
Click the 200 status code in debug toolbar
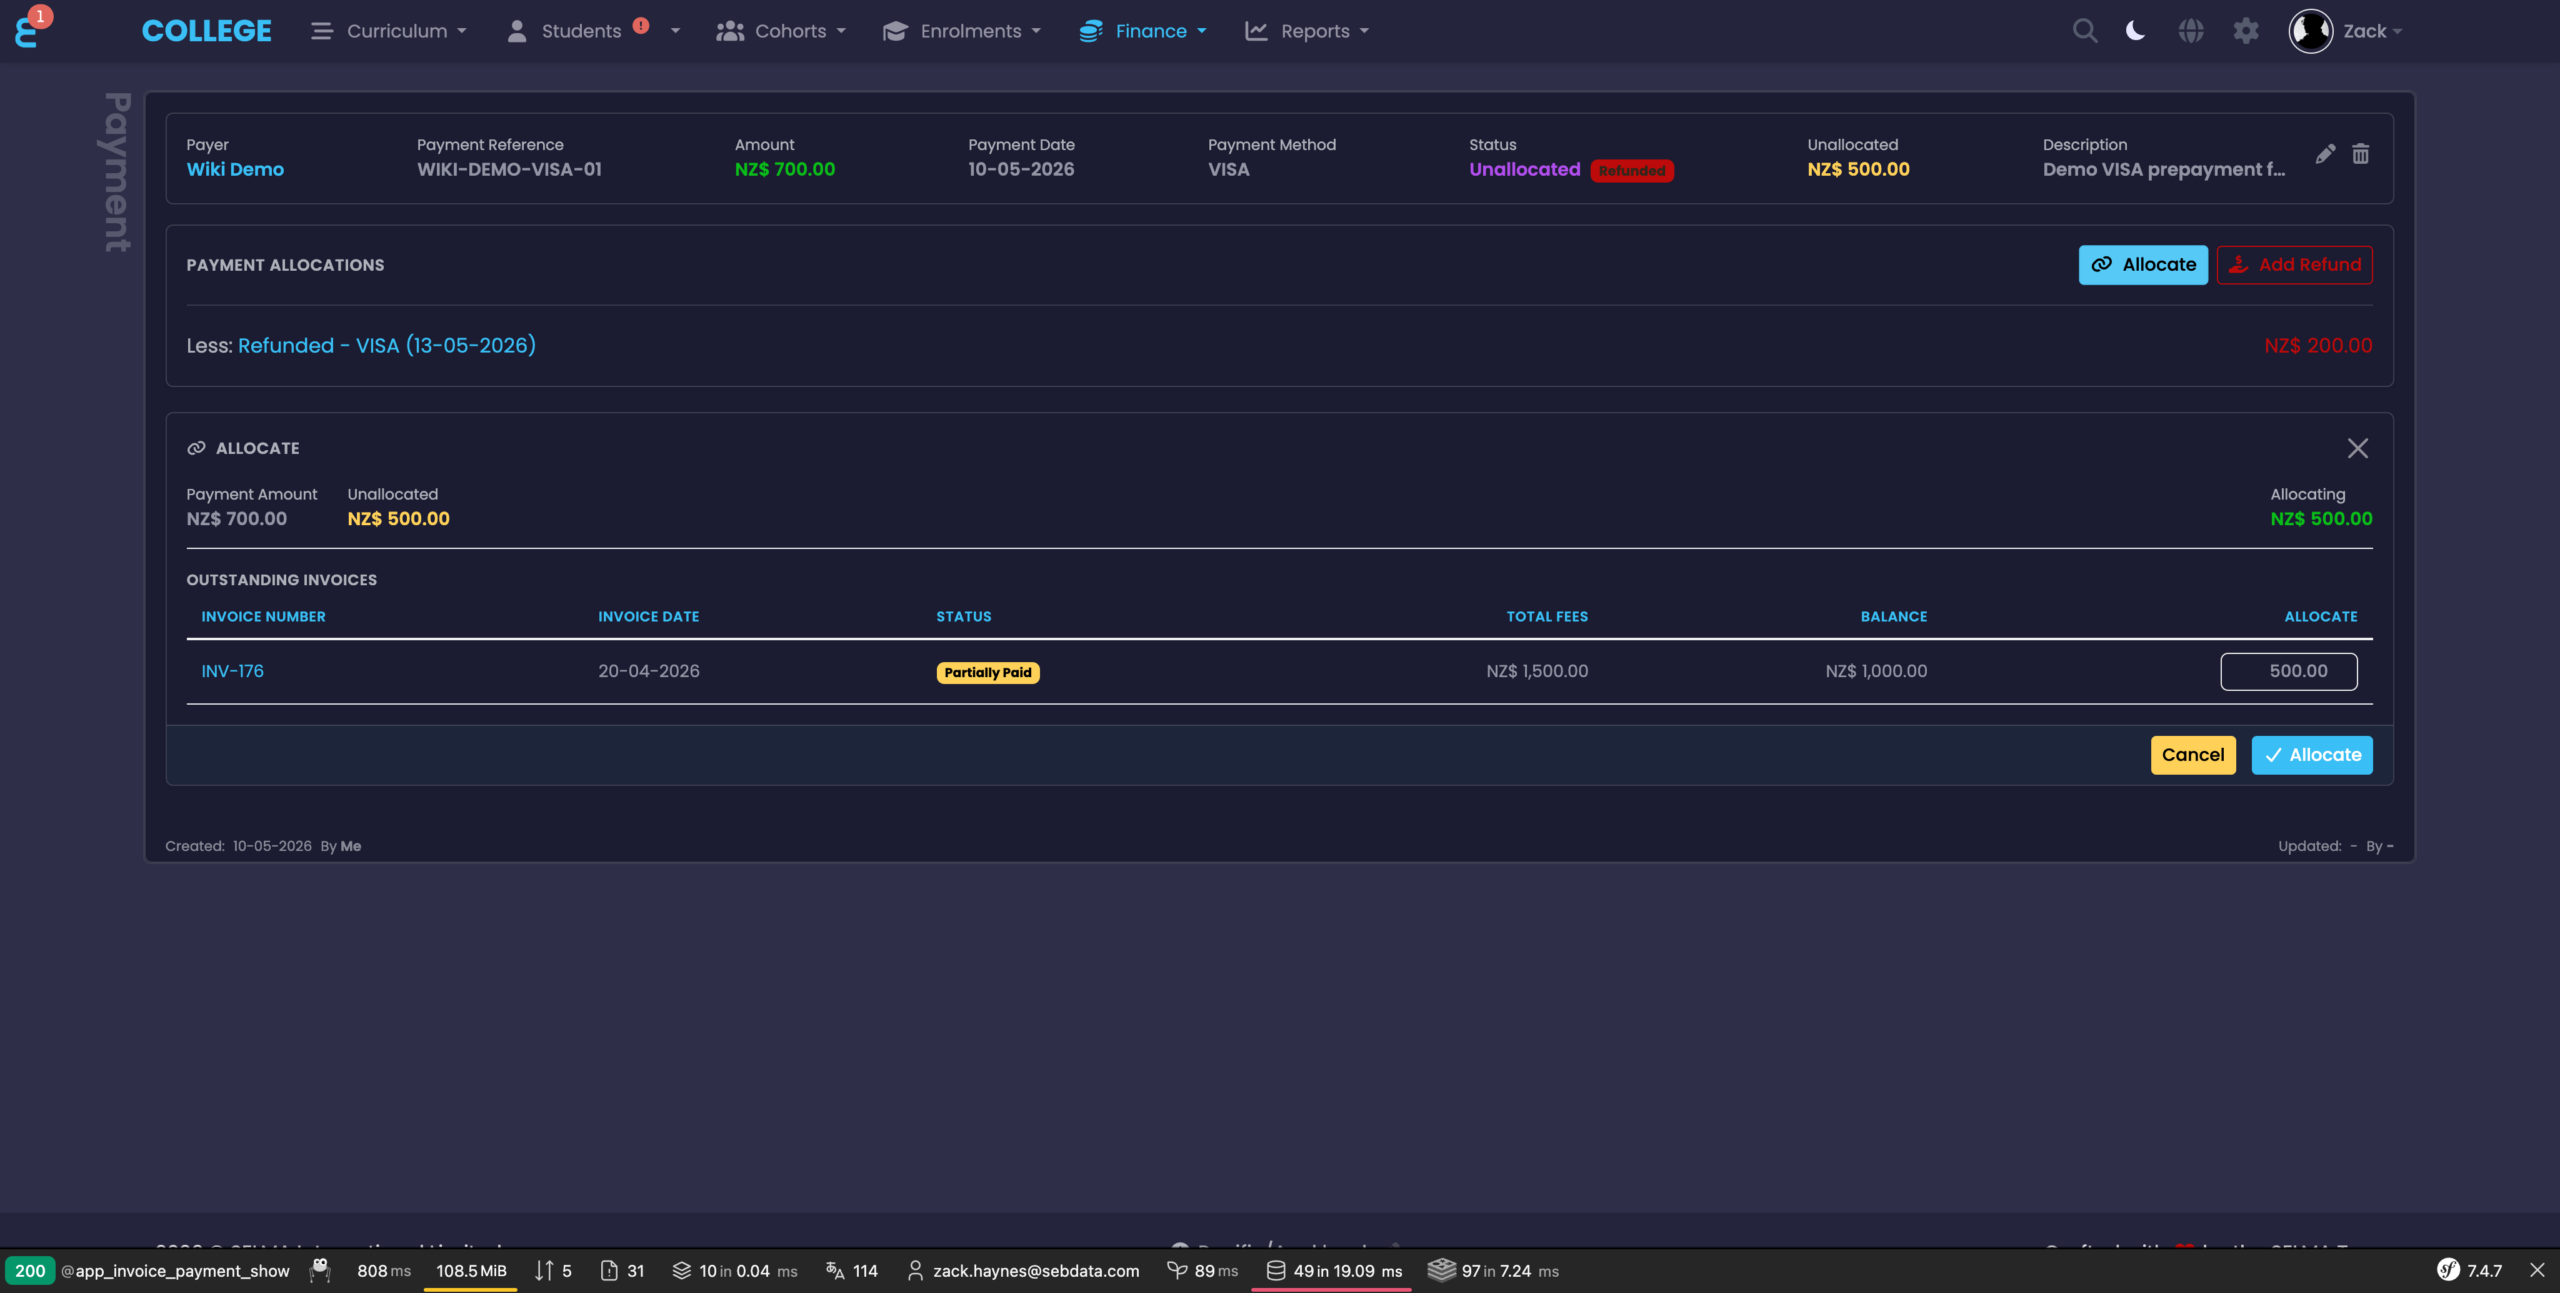pyautogui.click(x=30, y=1270)
